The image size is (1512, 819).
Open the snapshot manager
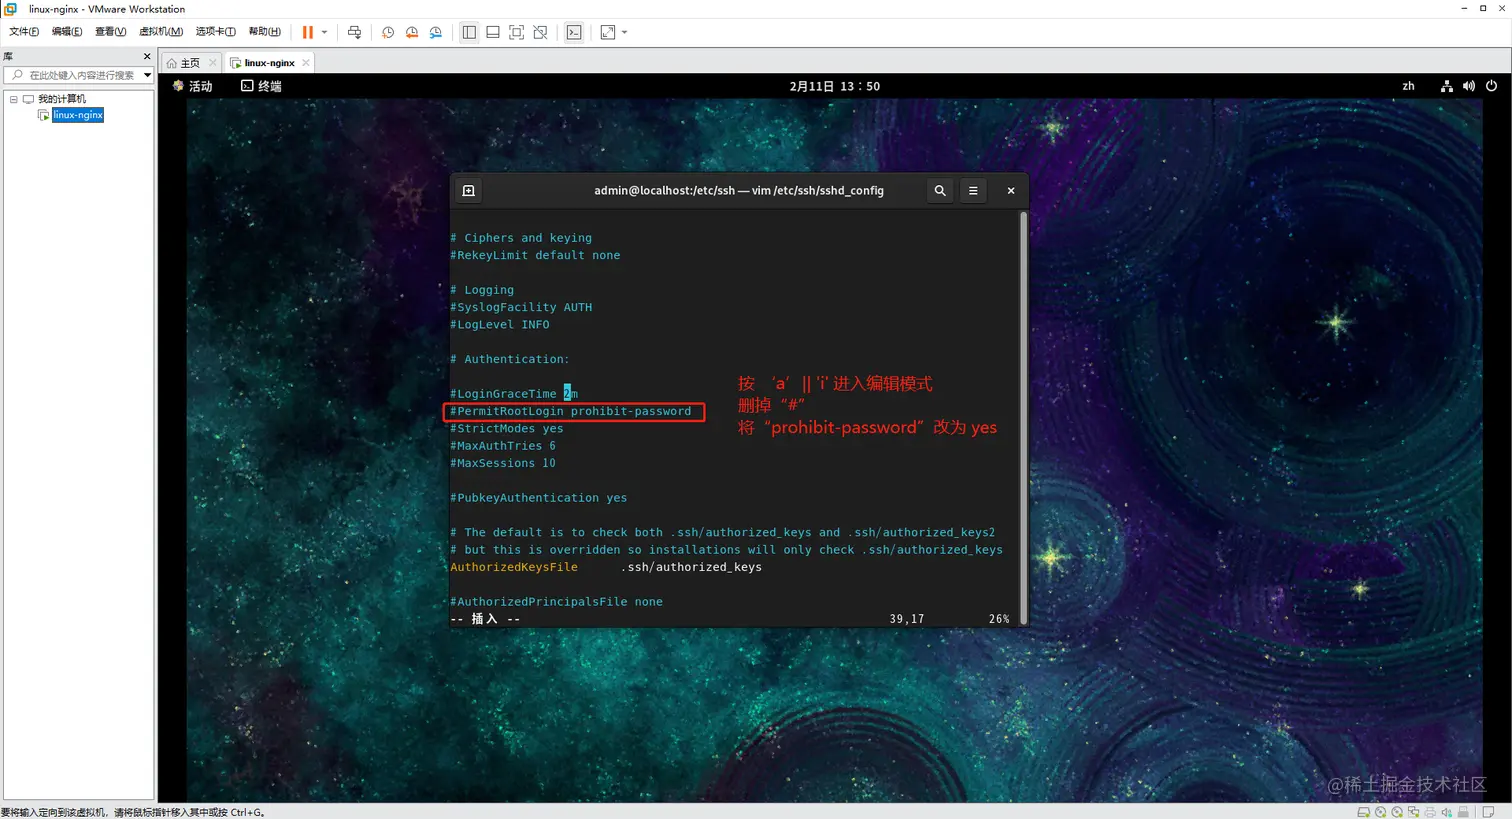pyautogui.click(x=436, y=32)
